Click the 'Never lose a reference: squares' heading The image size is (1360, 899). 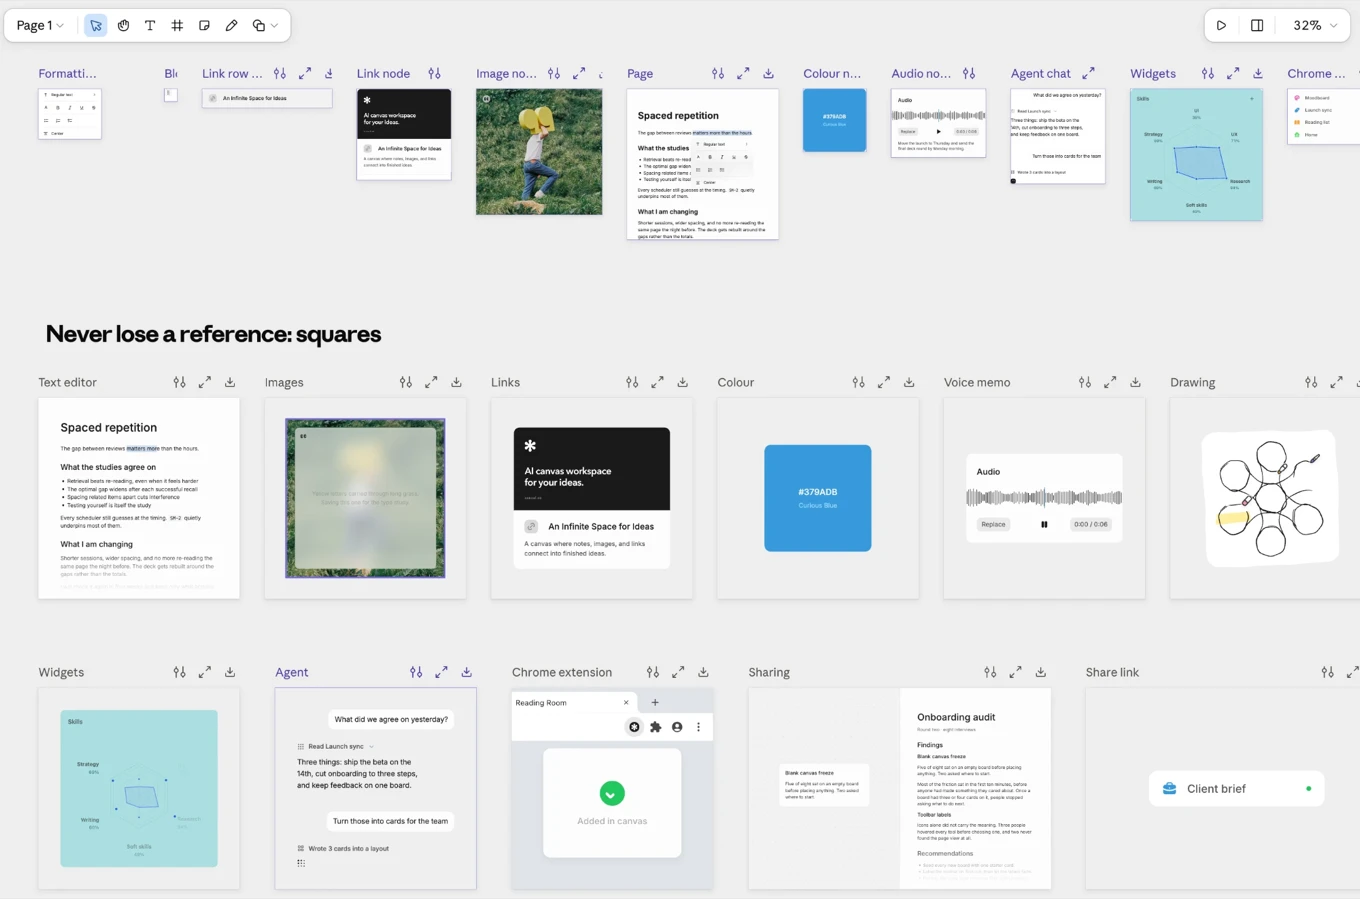(x=214, y=334)
